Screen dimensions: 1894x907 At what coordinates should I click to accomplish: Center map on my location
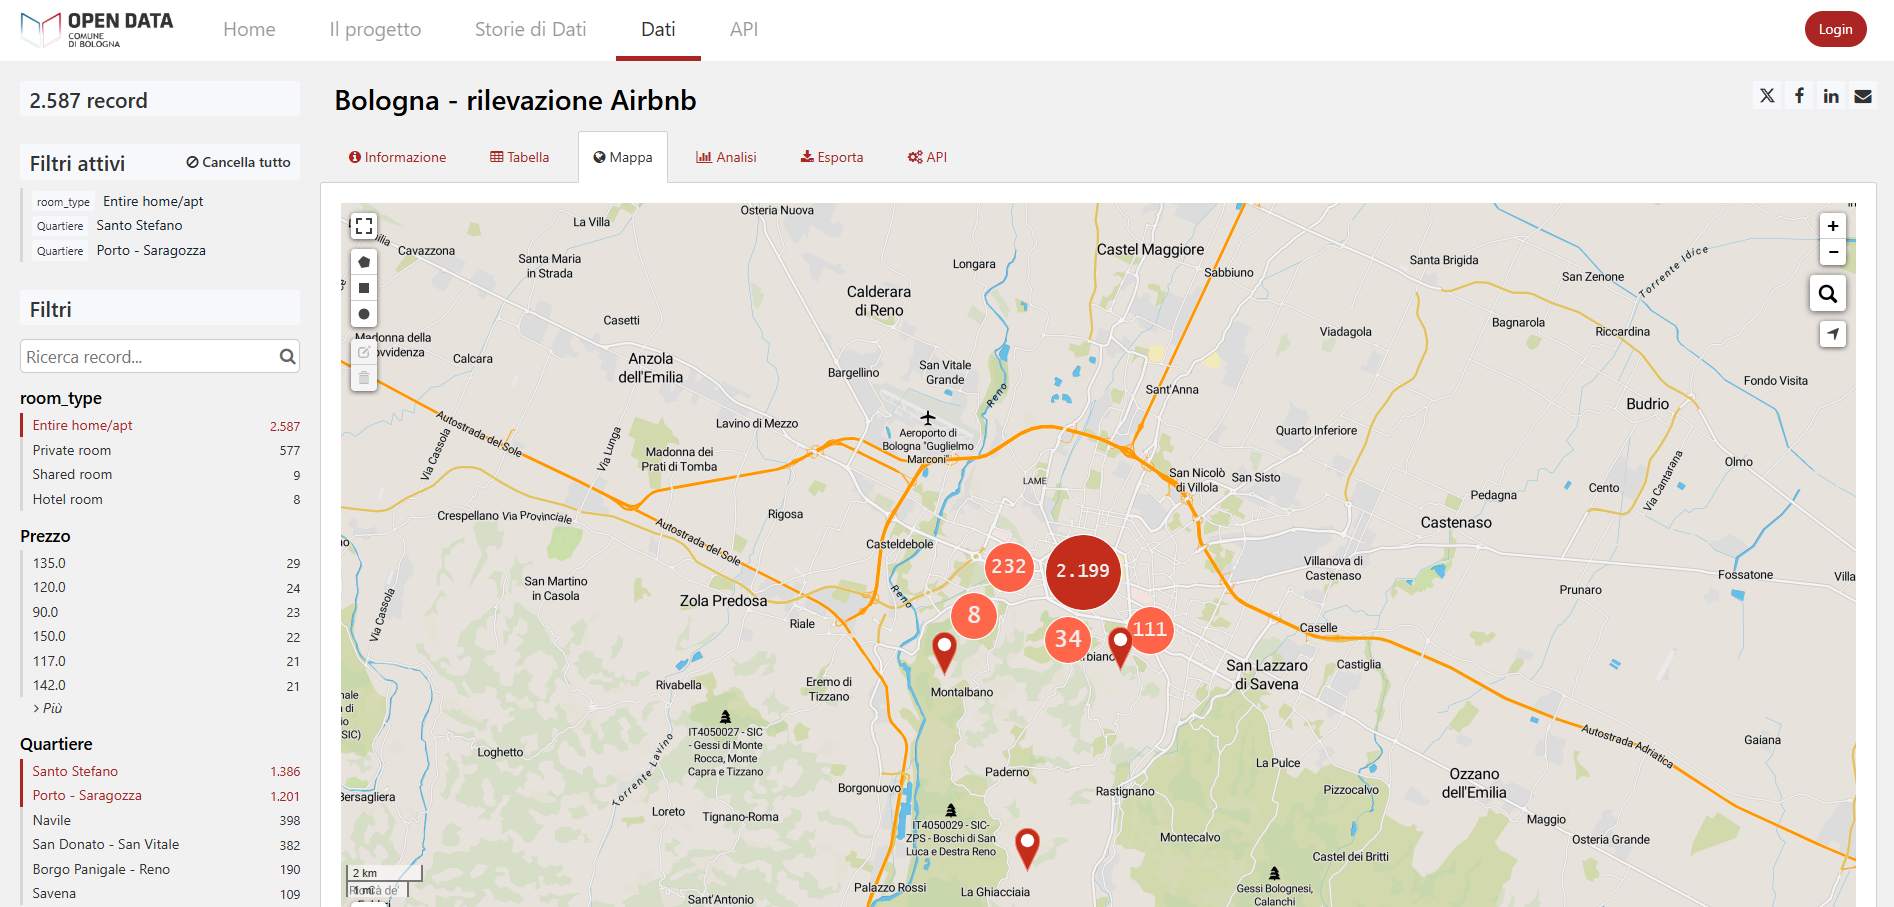(x=1832, y=334)
